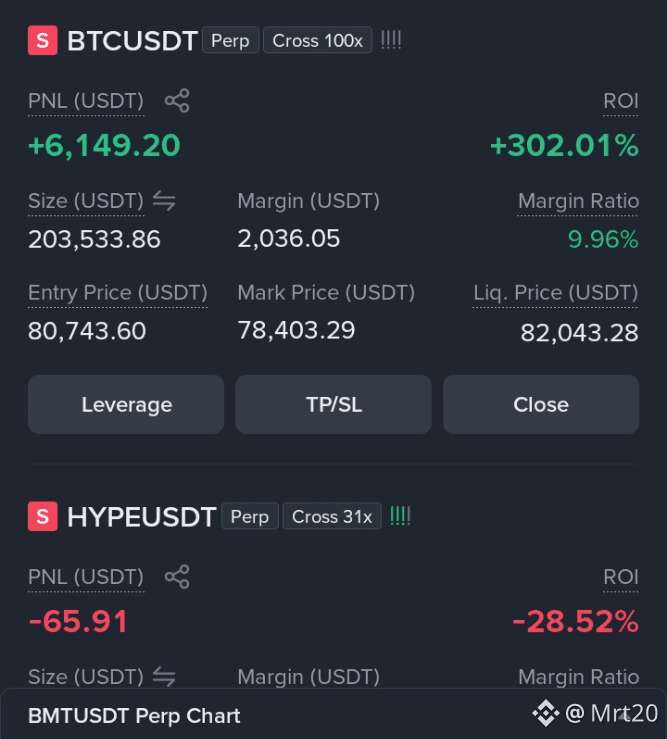667x739 pixels.
Task: Toggle the BTCUSDT size unit swap arrows
Action: 164,201
